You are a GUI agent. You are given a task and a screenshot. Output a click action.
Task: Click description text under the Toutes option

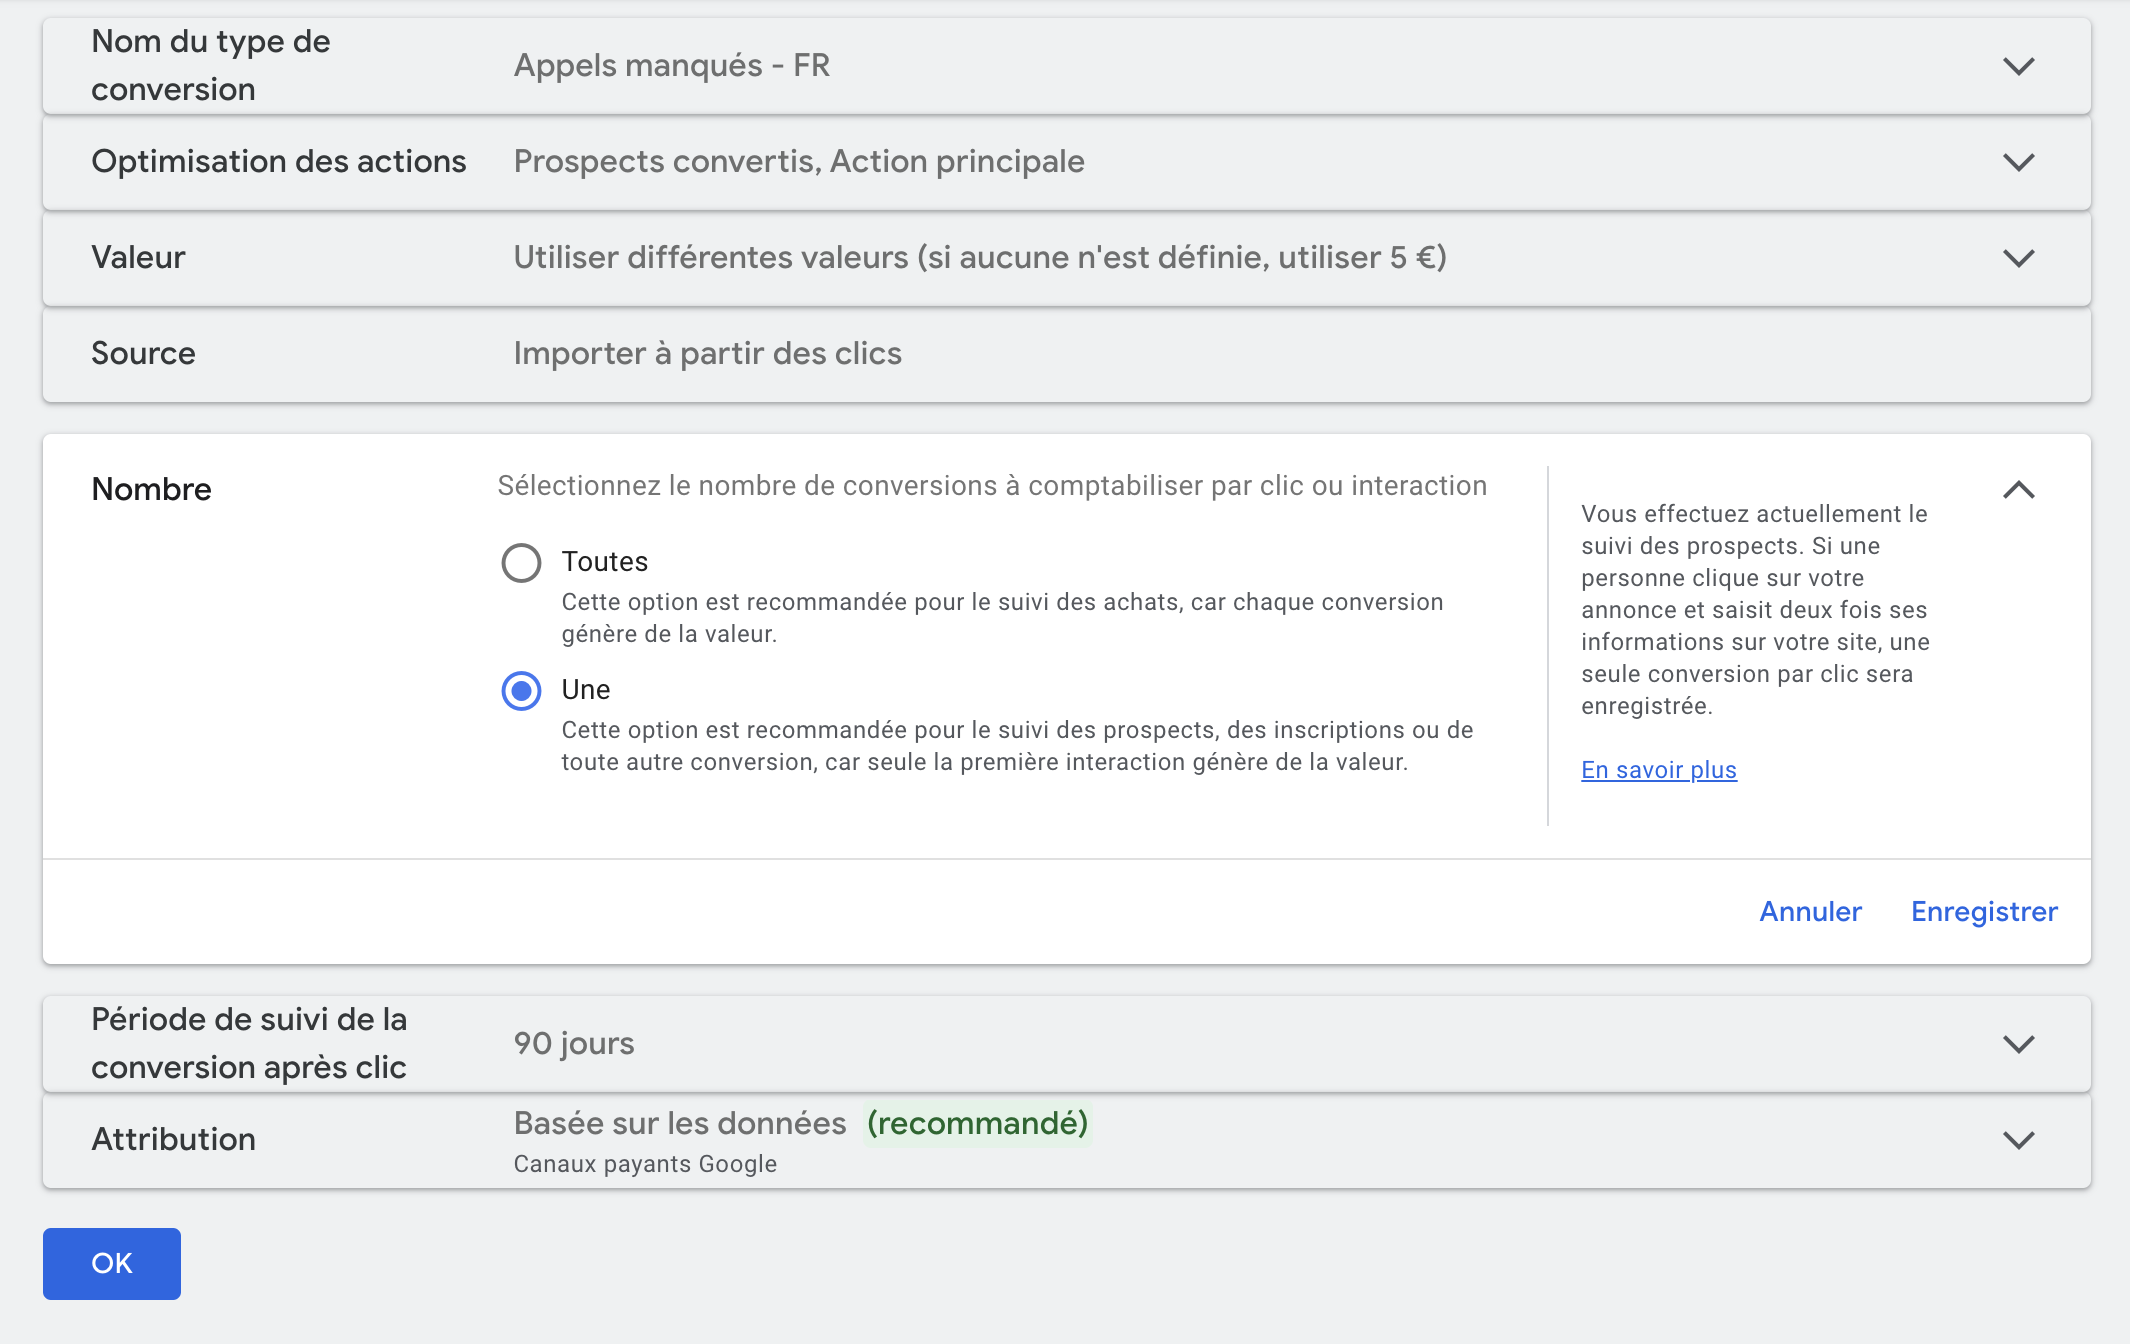click(1002, 618)
